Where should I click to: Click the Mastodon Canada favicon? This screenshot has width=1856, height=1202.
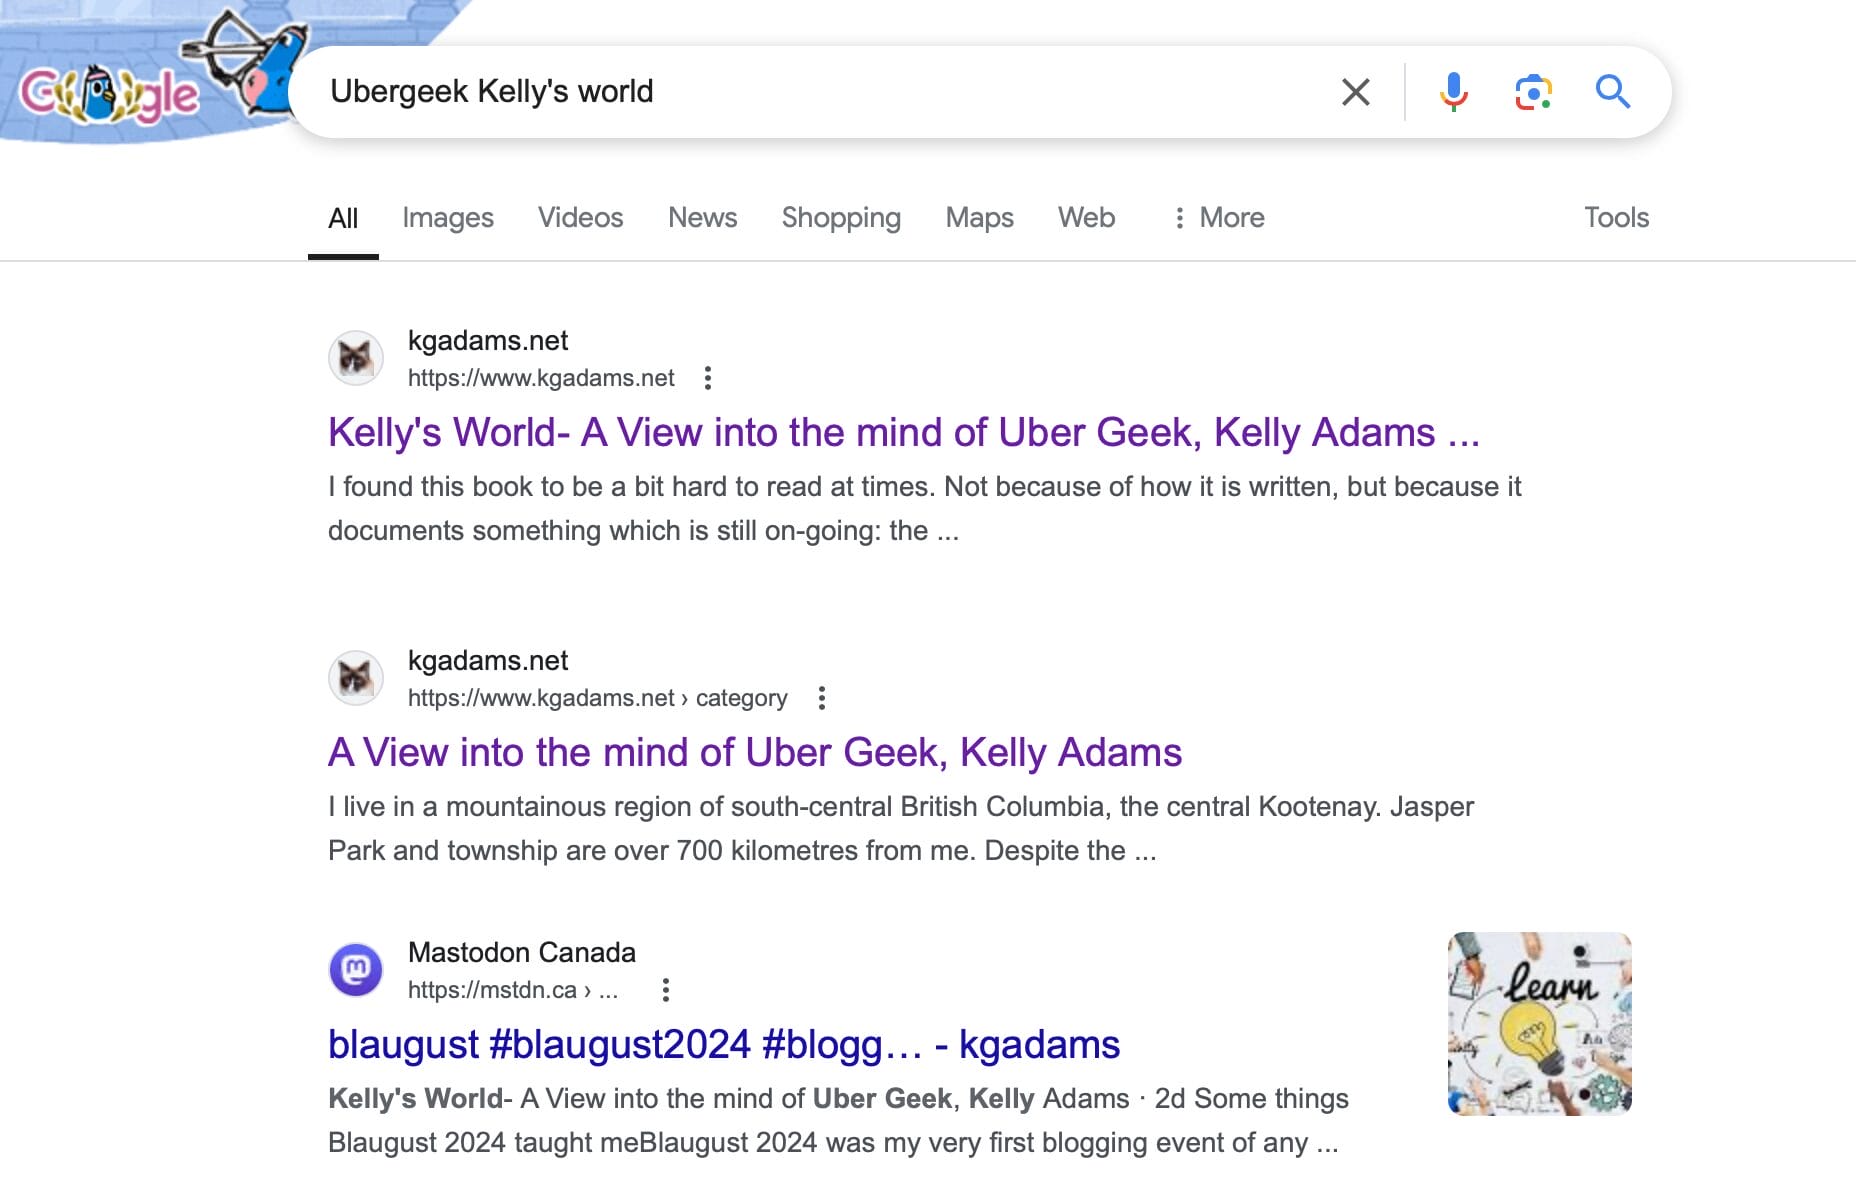tap(356, 970)
